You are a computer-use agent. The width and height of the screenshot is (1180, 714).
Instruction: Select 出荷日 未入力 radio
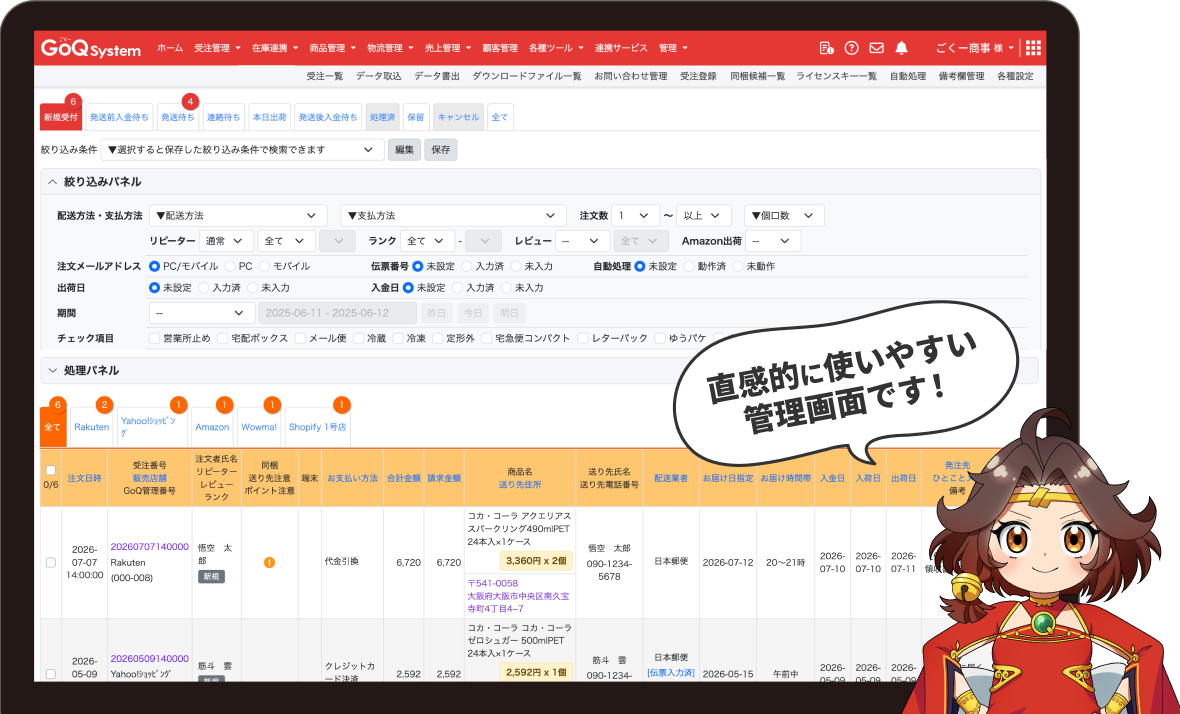[253, 287]
